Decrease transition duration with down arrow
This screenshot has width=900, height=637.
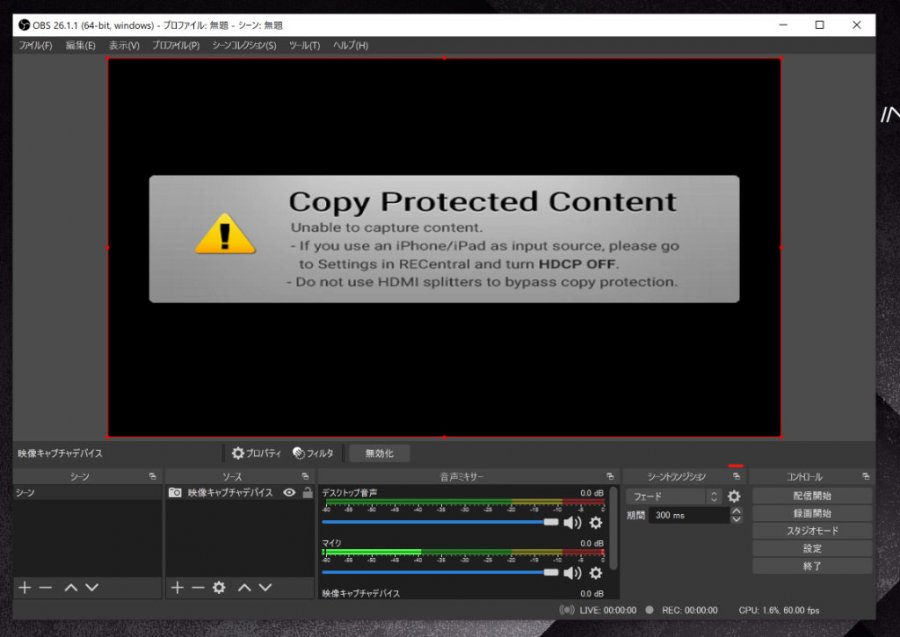736,519
